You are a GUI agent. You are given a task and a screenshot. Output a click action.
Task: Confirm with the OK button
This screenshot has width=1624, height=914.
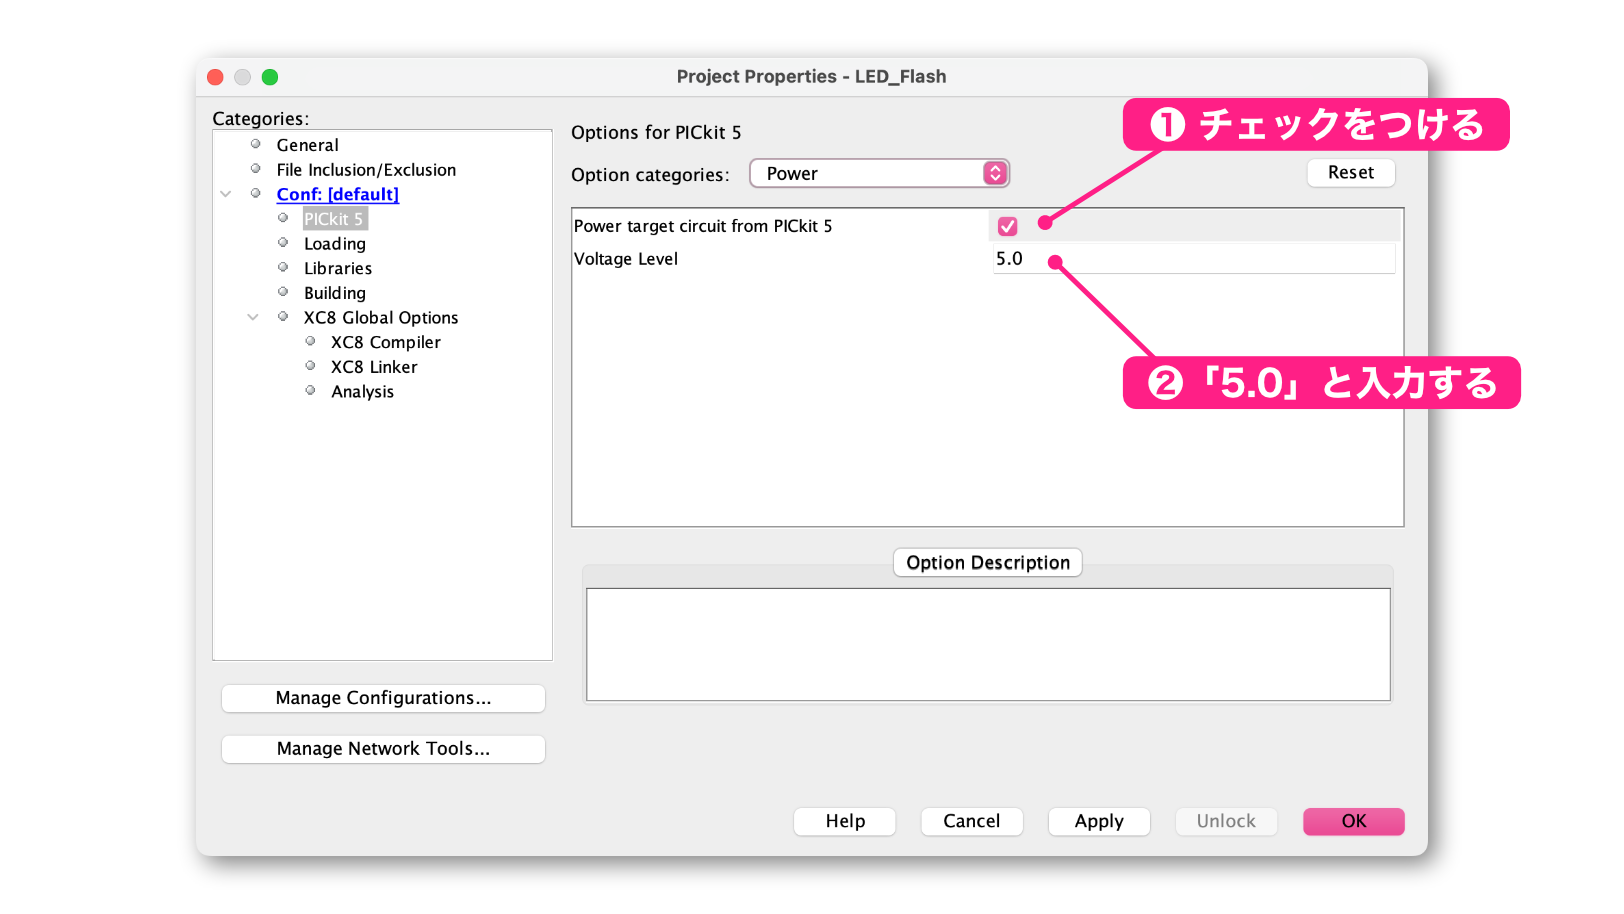tap(1354, 821)
